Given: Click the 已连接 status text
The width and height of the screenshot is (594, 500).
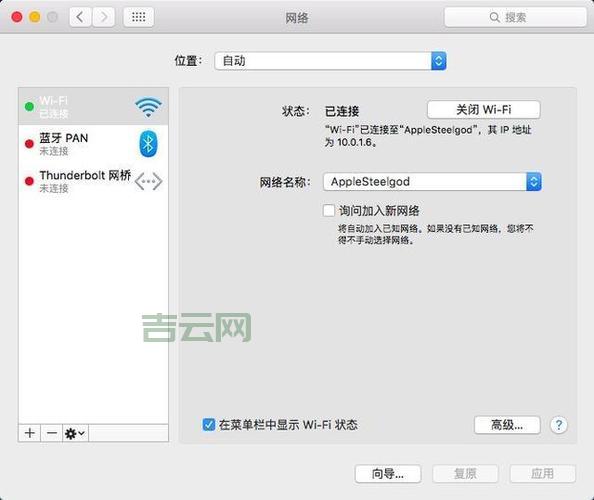Looking at the screenshot, I should pos(342,111).
